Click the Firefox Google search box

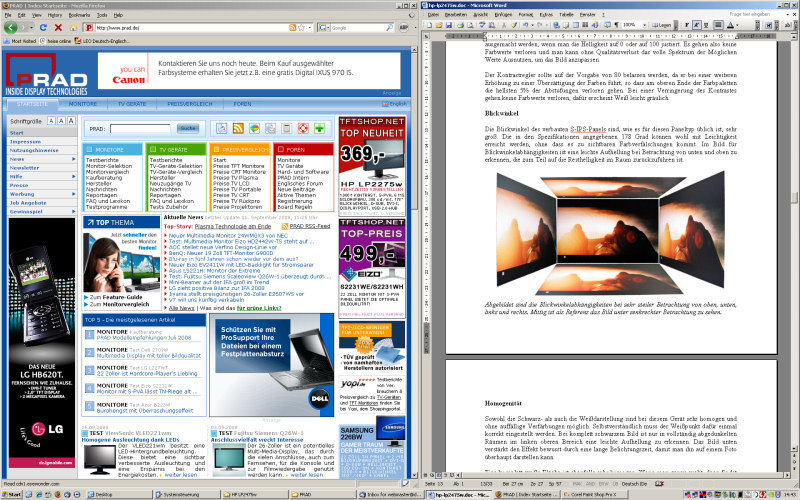(x=357, y=28)
